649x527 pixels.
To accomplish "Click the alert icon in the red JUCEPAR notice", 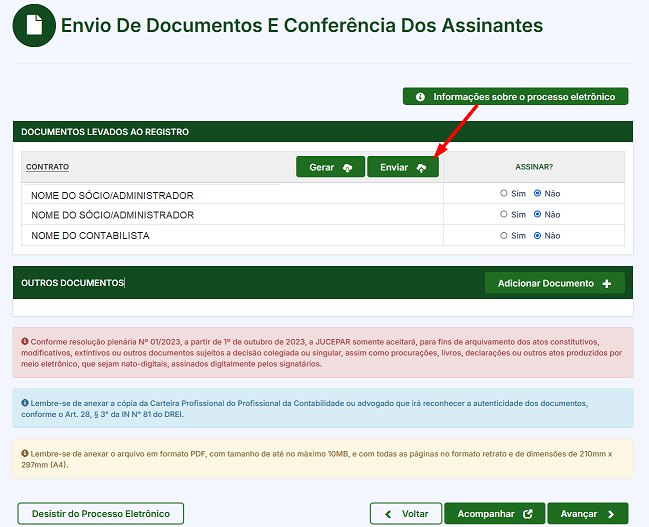I will (x=25, y=342).
